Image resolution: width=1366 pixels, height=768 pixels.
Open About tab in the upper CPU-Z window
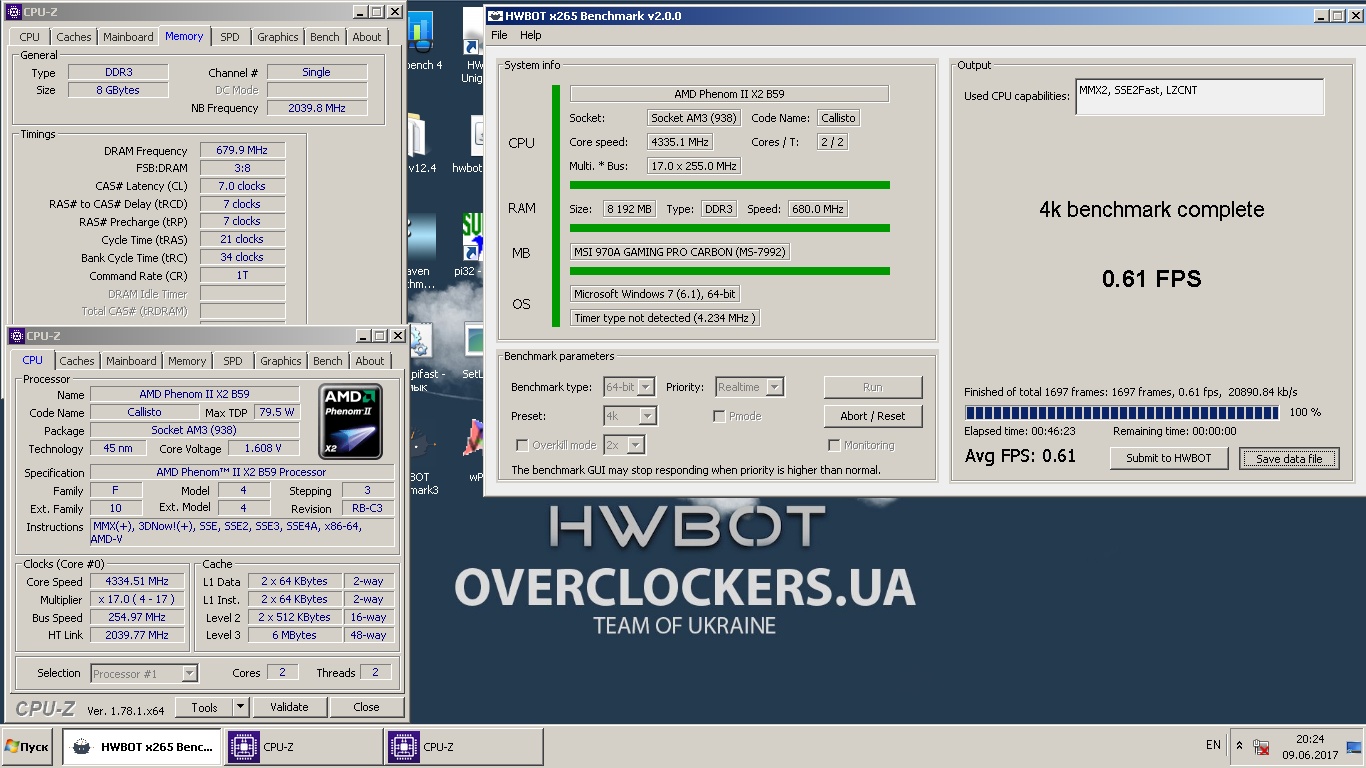point(367,37)
